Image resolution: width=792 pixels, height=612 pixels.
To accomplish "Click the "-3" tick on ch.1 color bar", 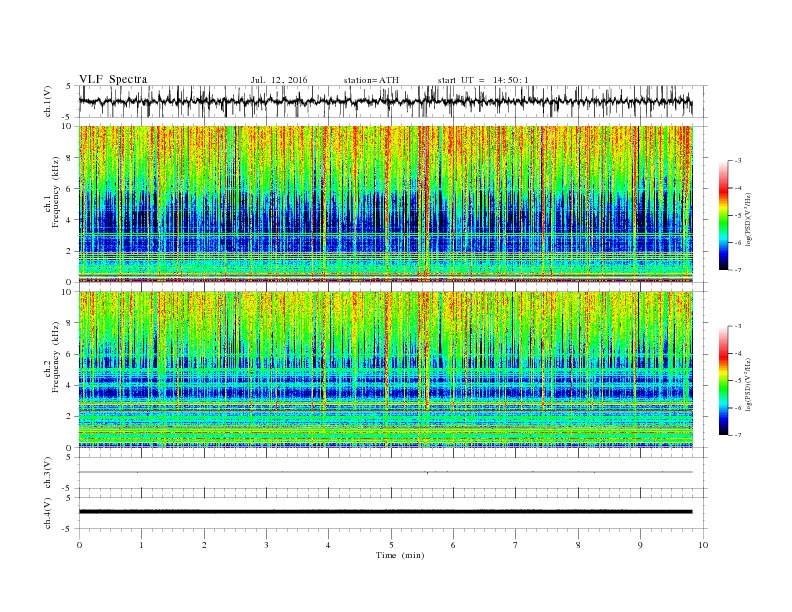I will coord(738,161).
